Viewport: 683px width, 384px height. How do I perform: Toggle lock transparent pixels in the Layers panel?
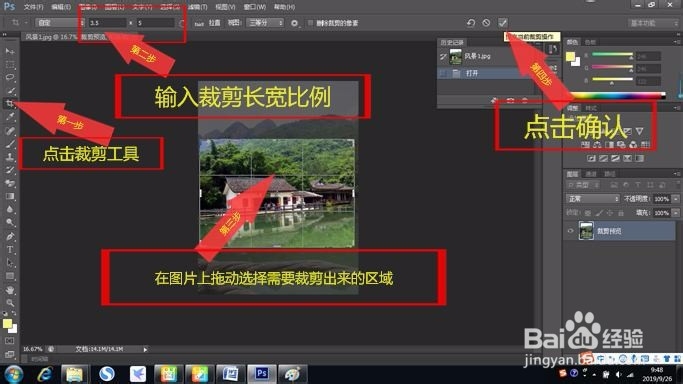coord(588,212)
